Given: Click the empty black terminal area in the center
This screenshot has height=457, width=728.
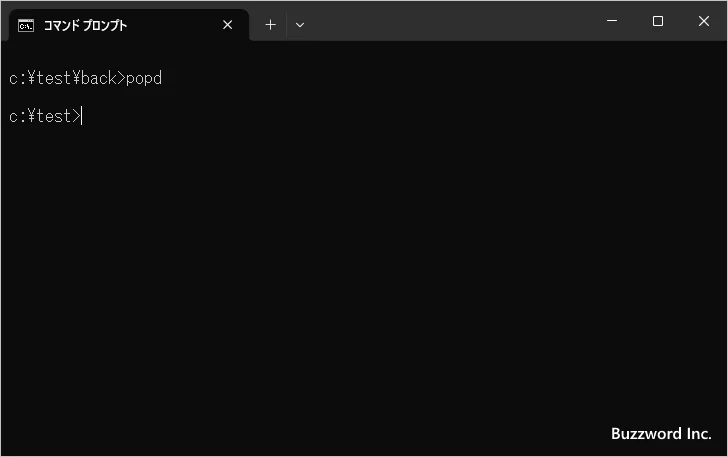Looking at the screenshot, I should pos(364,260).
